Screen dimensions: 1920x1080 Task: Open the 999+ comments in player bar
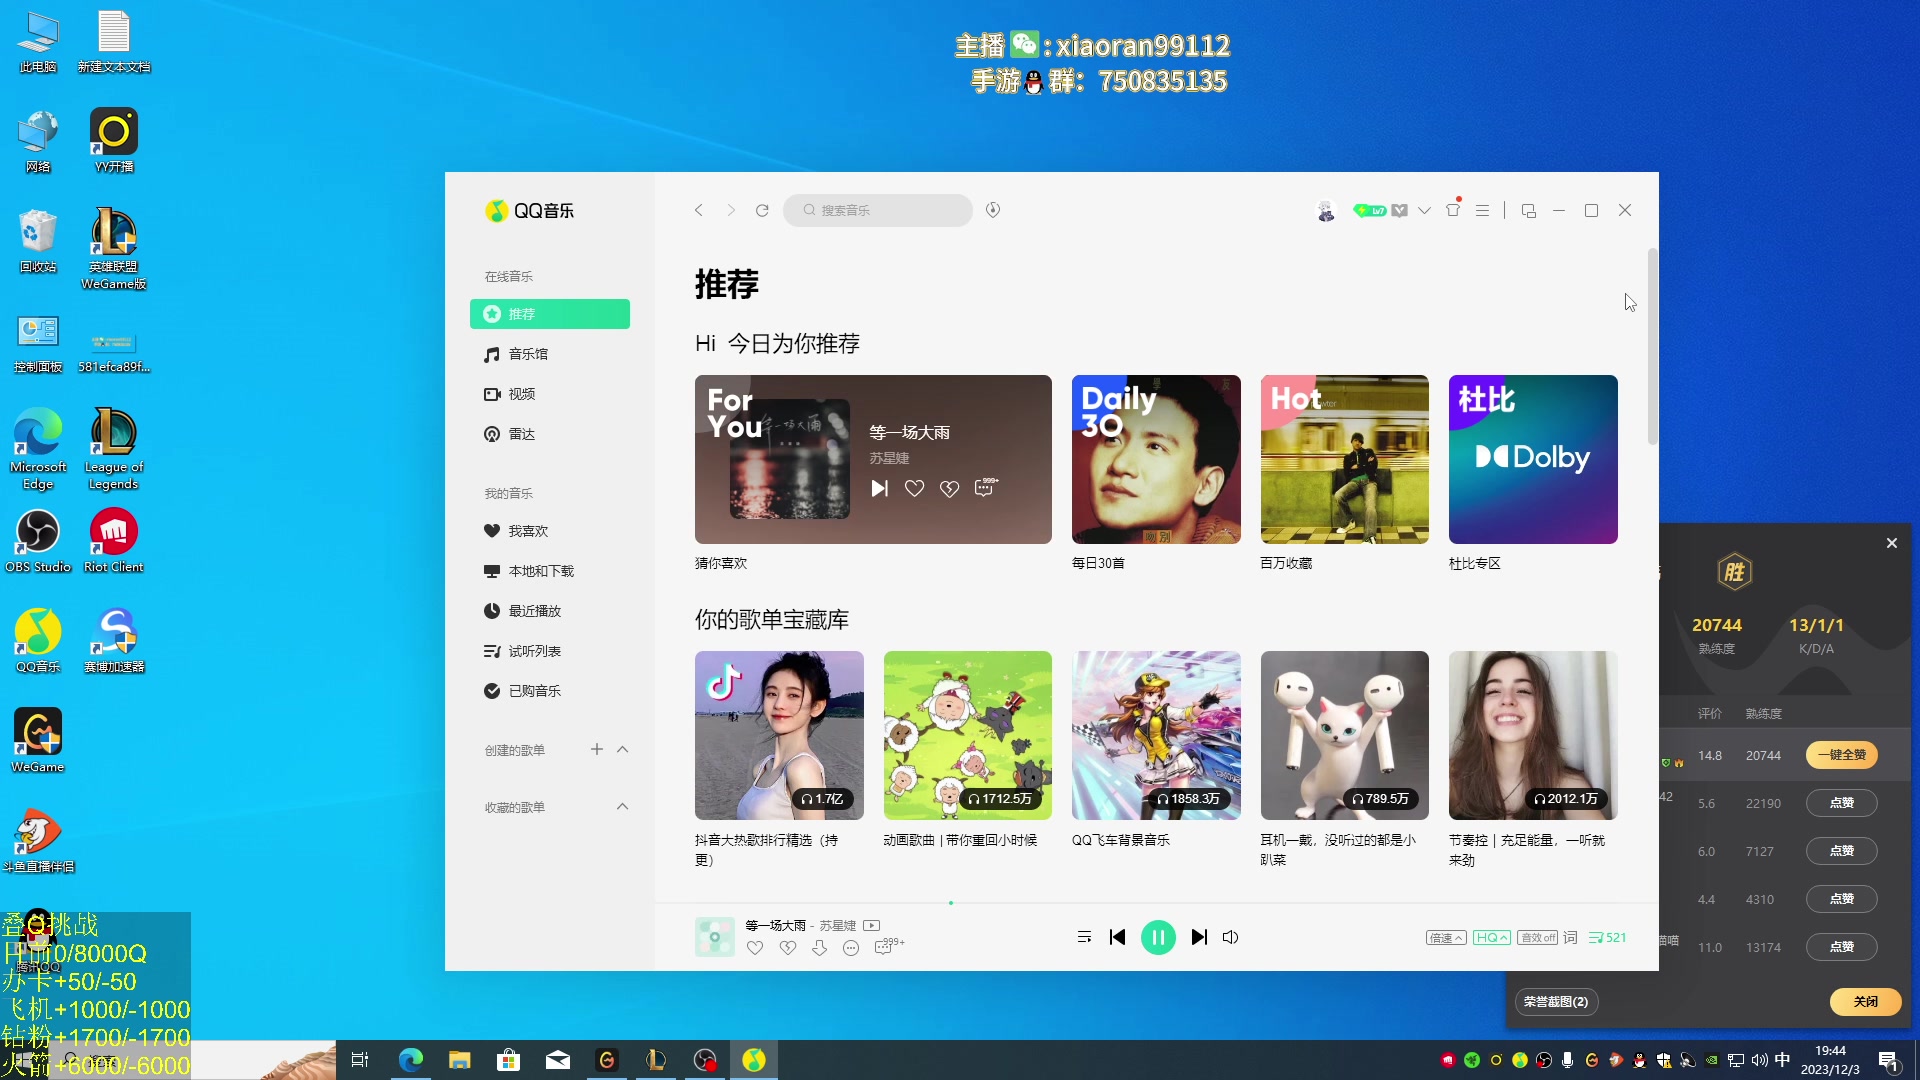pos(889,946)
